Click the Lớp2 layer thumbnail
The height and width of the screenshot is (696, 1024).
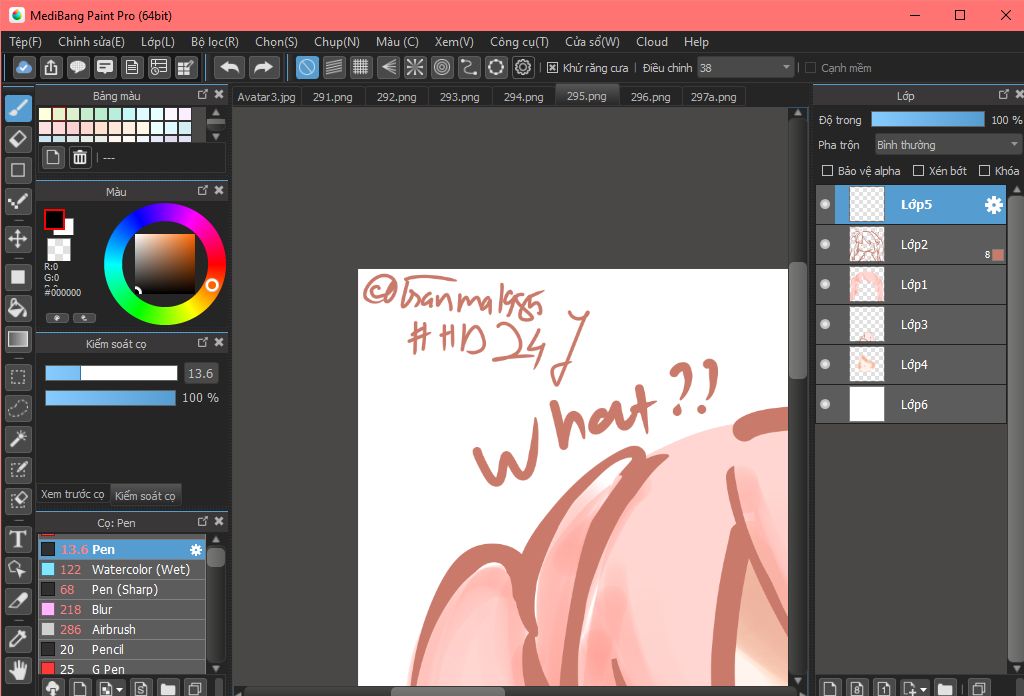coord(867,244)
